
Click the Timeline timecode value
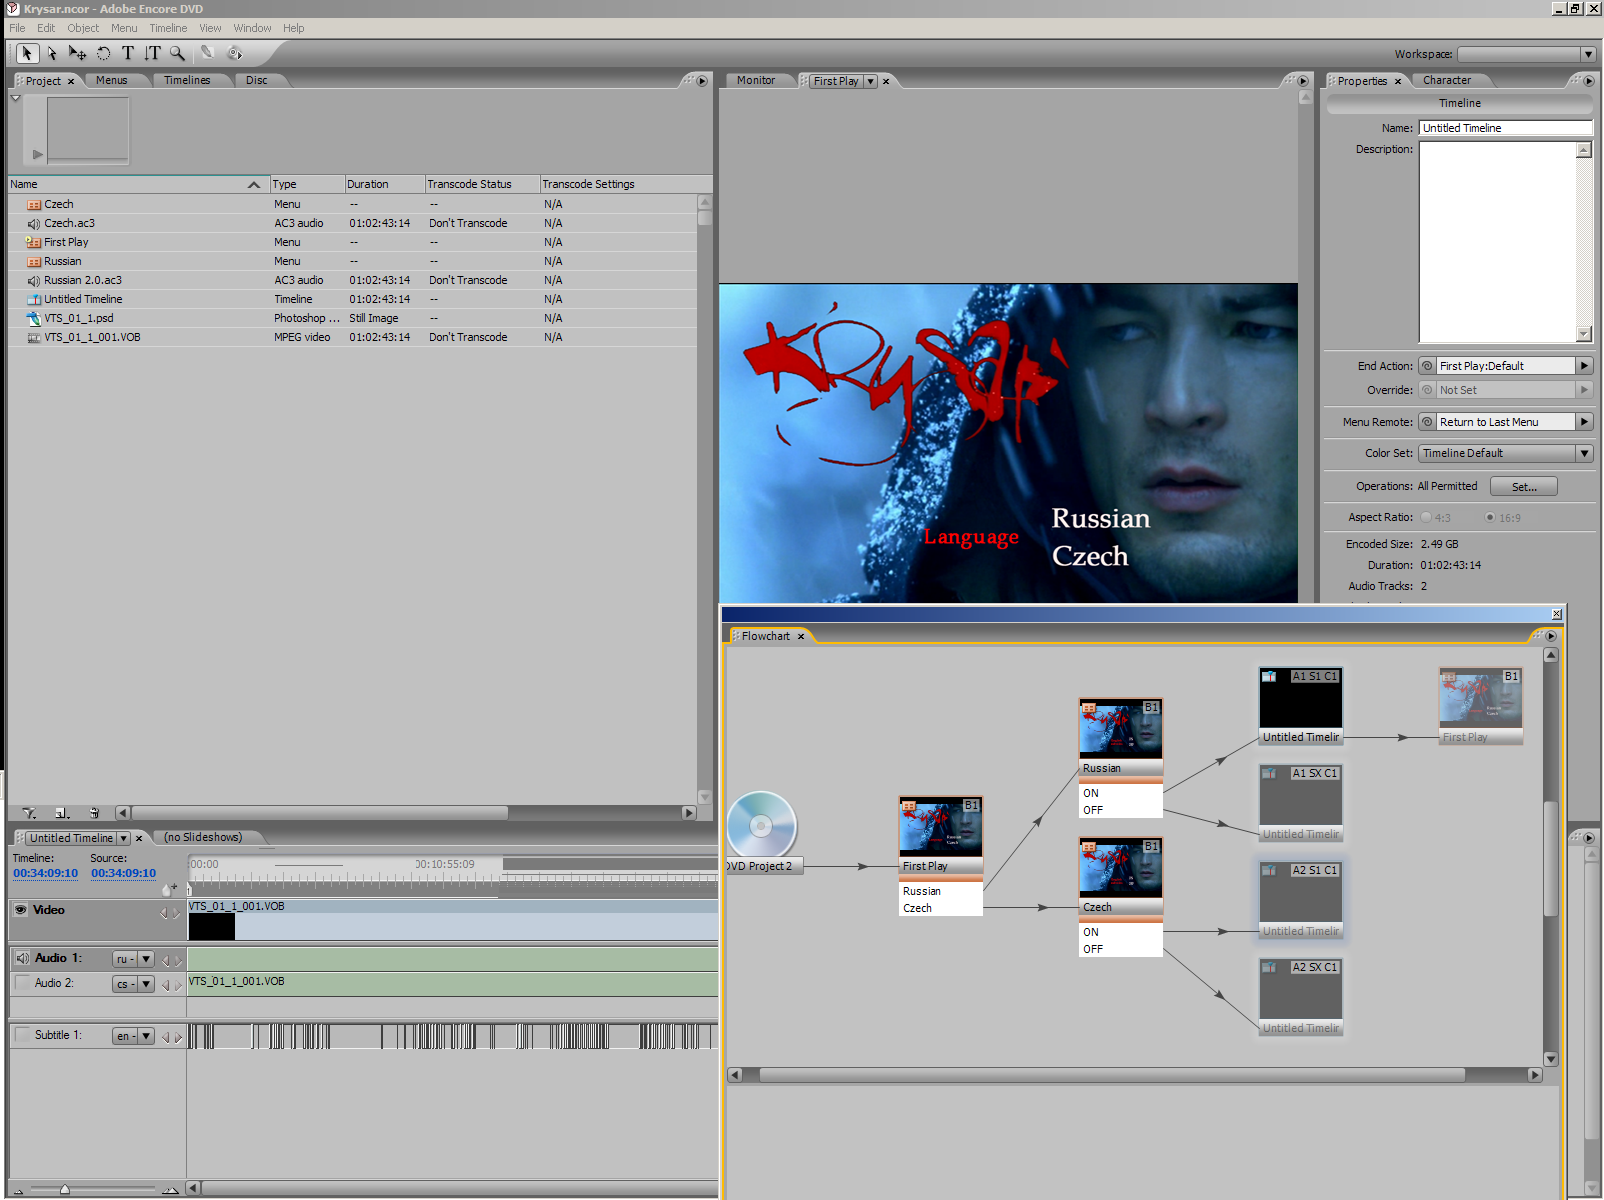pos(46,873)
